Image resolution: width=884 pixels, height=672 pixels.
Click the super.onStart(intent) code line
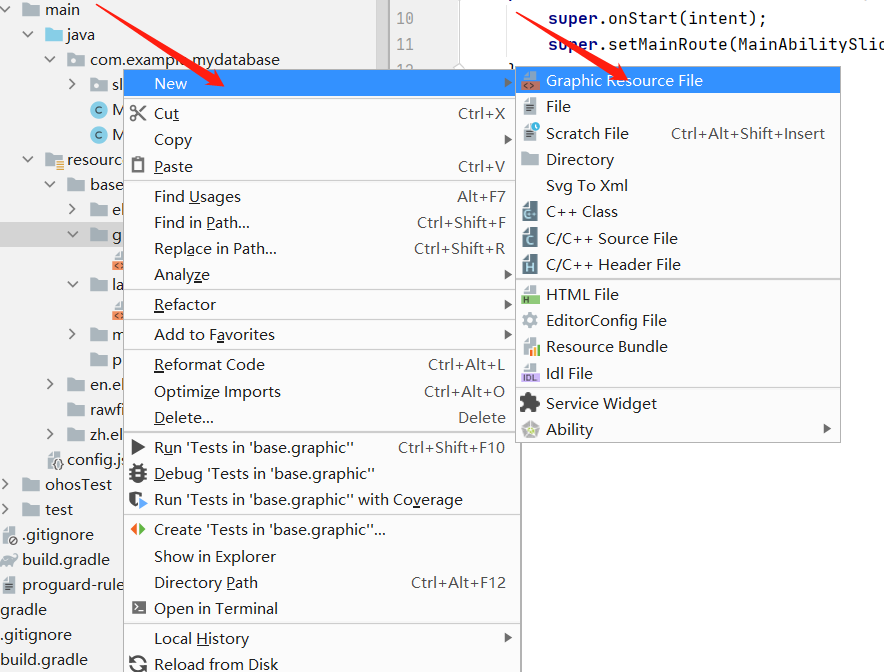coord(657,19)
